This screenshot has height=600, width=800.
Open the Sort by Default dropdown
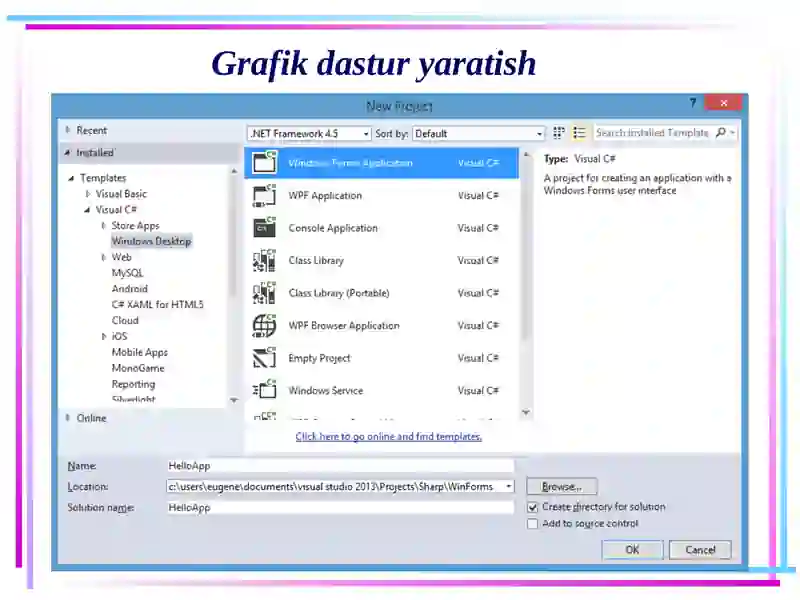(479, 134)
